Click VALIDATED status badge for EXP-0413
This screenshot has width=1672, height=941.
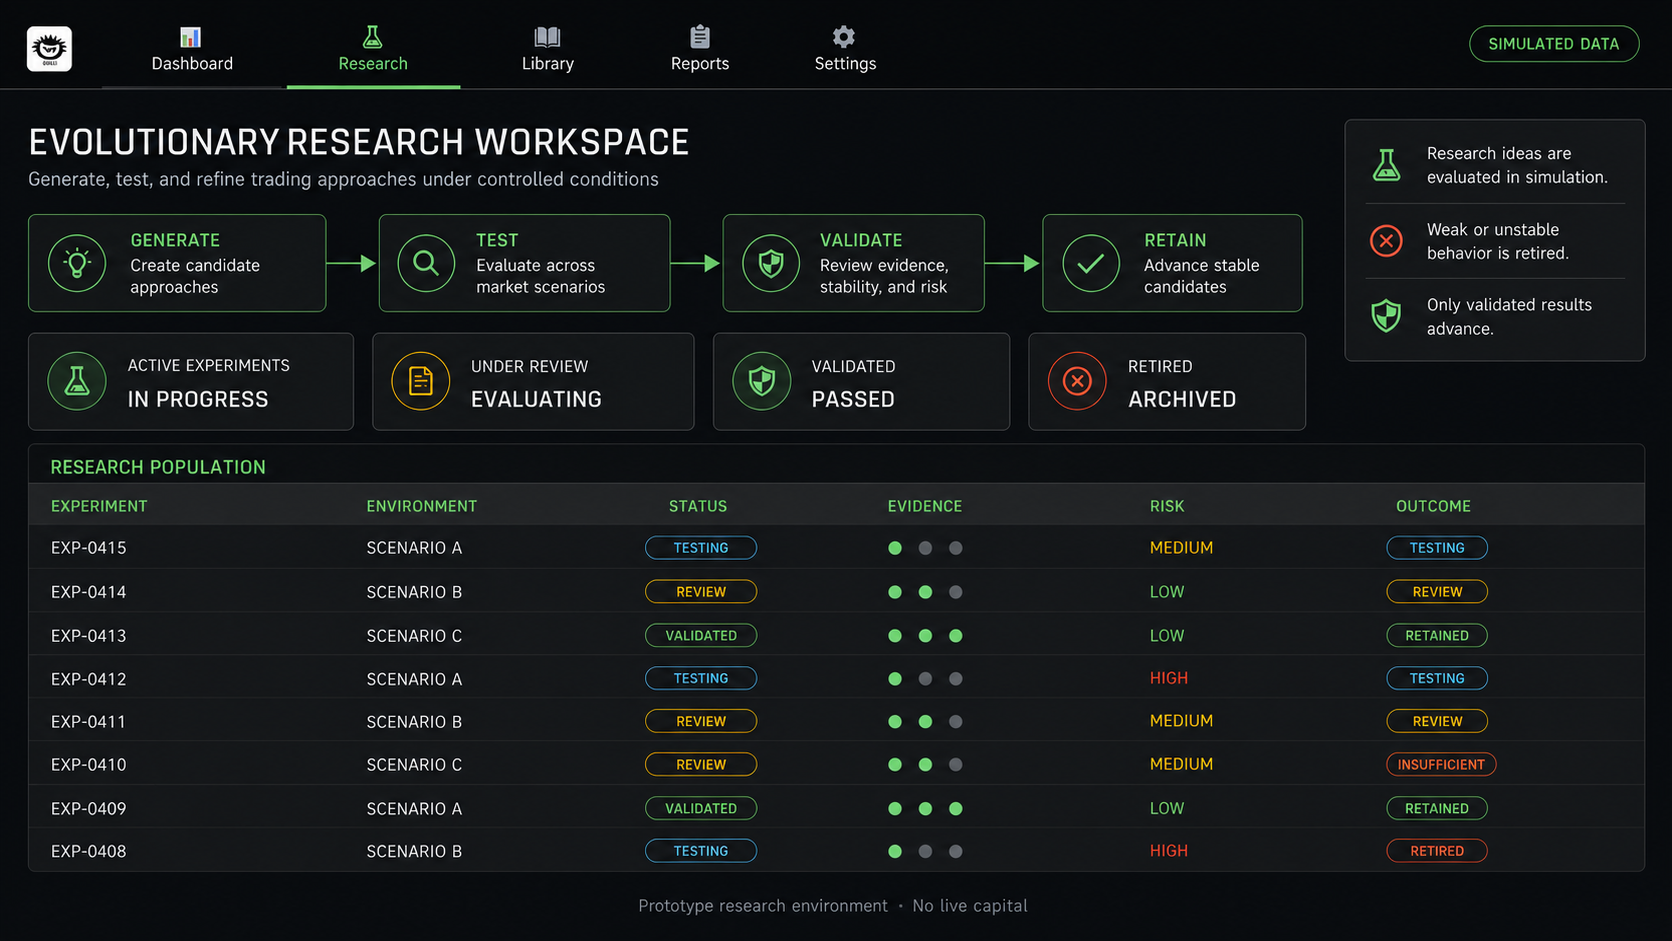tap(701, 635)
